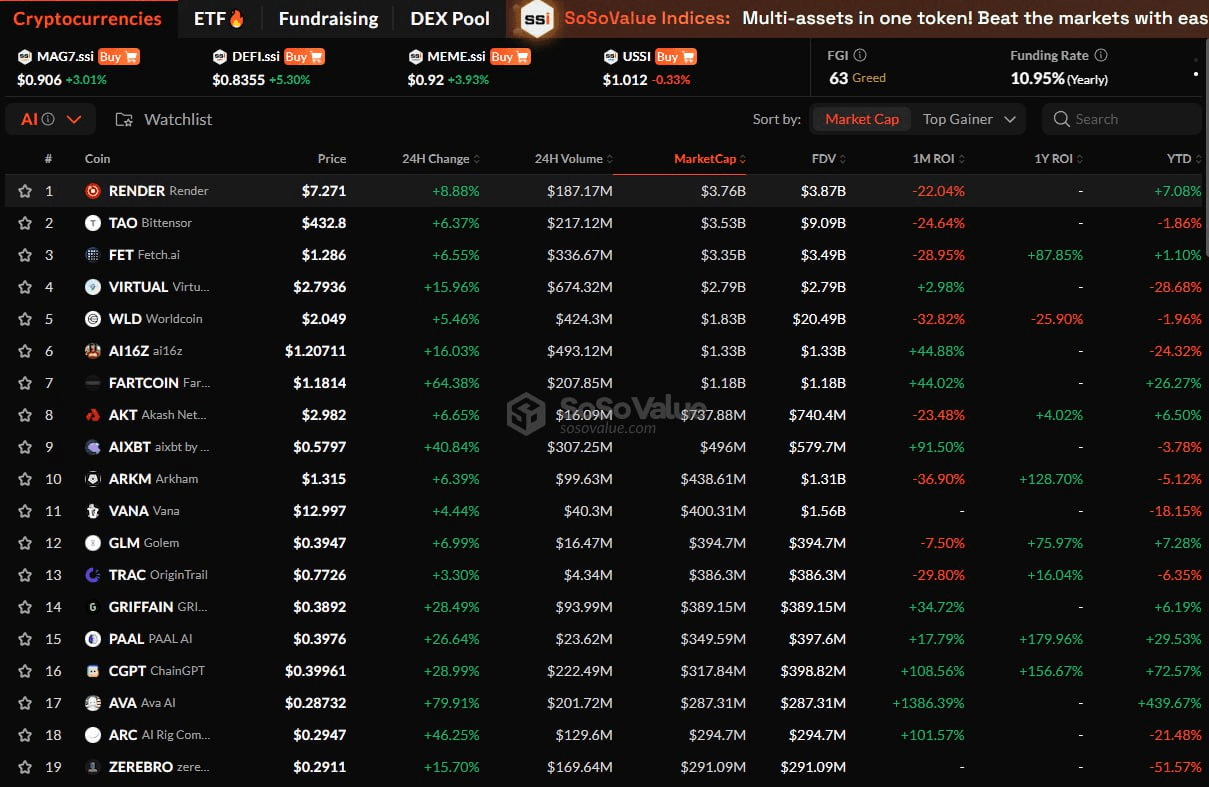Open the DEX Pool tab
The image size is (1209, 787).
tap(450, 19)
